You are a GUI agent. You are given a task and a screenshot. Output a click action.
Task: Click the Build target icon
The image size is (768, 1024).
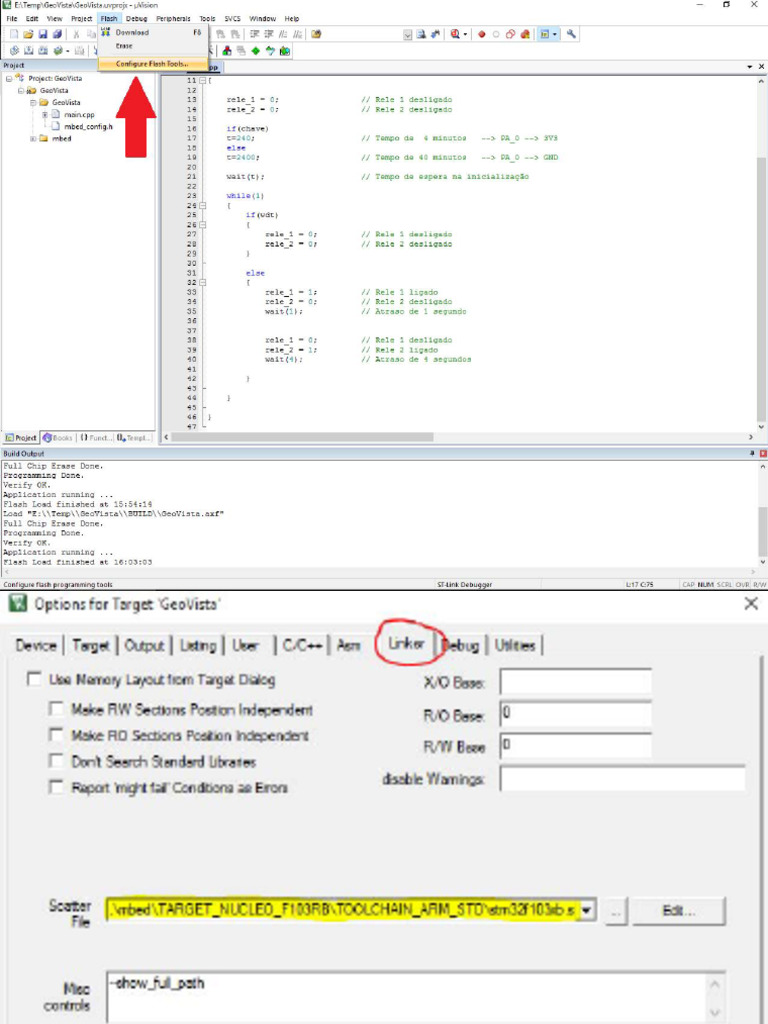[29, 51]
